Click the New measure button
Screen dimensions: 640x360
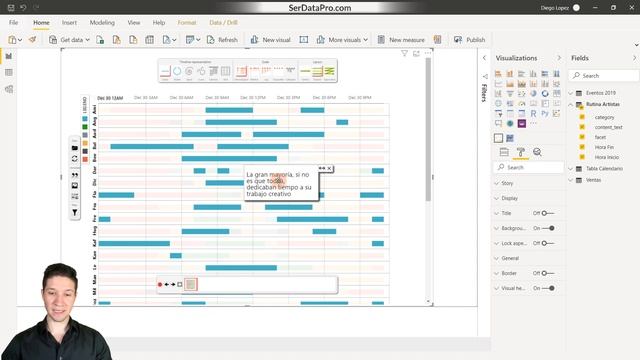tap(401, 40)
